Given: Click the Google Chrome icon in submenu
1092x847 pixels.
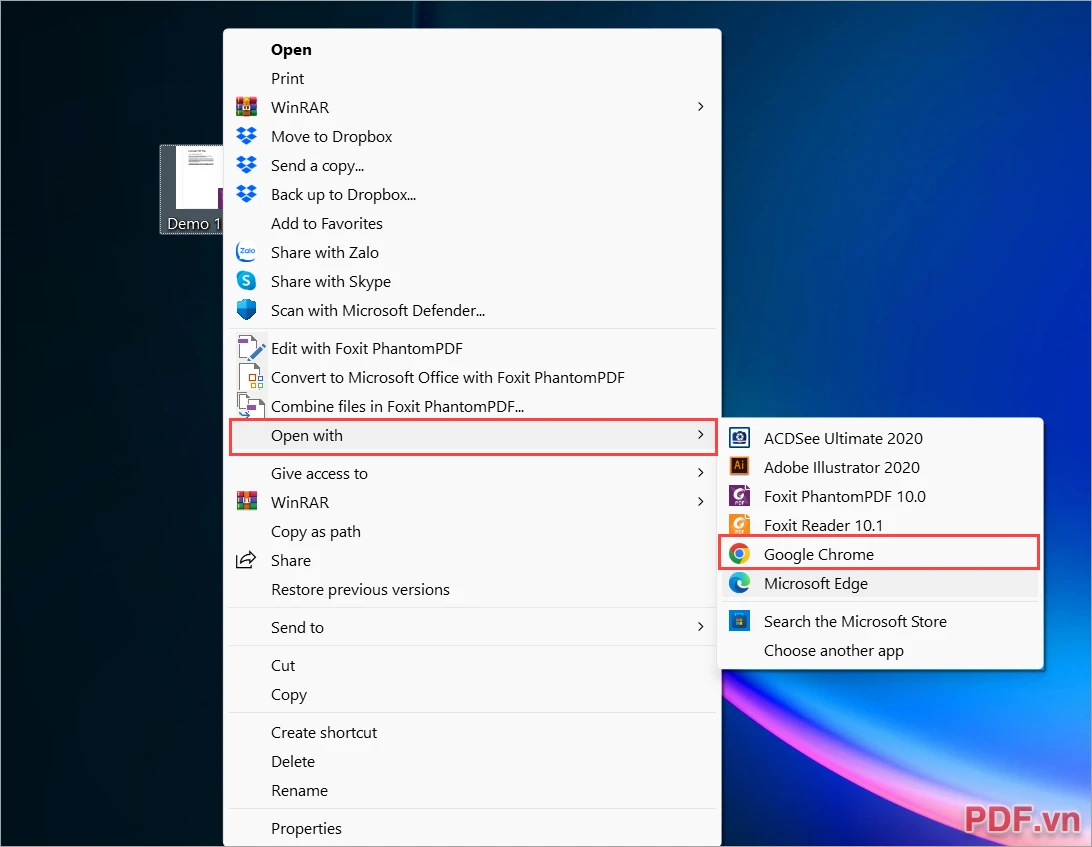Looking at the screenshot, I should pos(740,554).
